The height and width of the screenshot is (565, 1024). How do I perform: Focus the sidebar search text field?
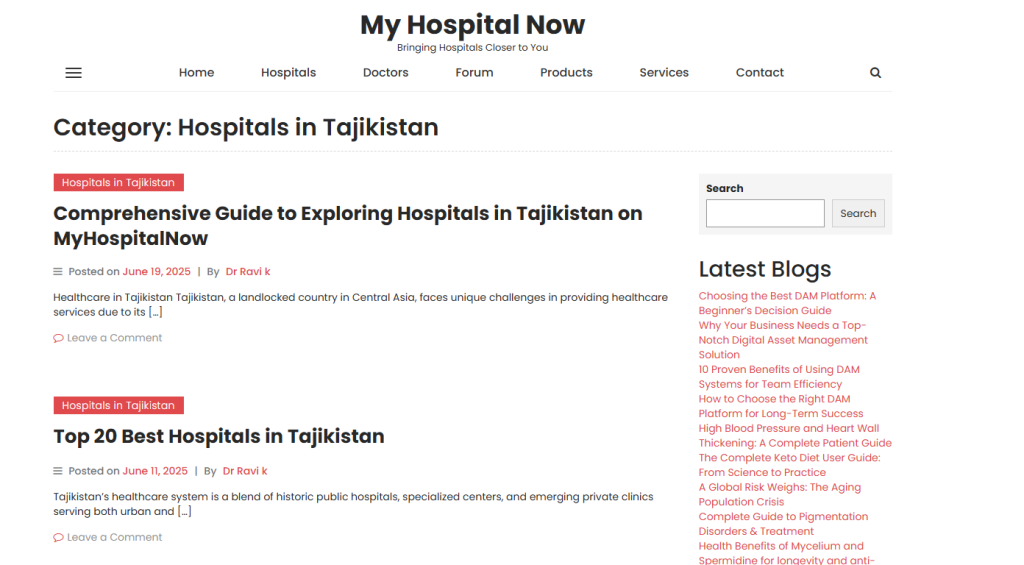[x=765, y=214]
